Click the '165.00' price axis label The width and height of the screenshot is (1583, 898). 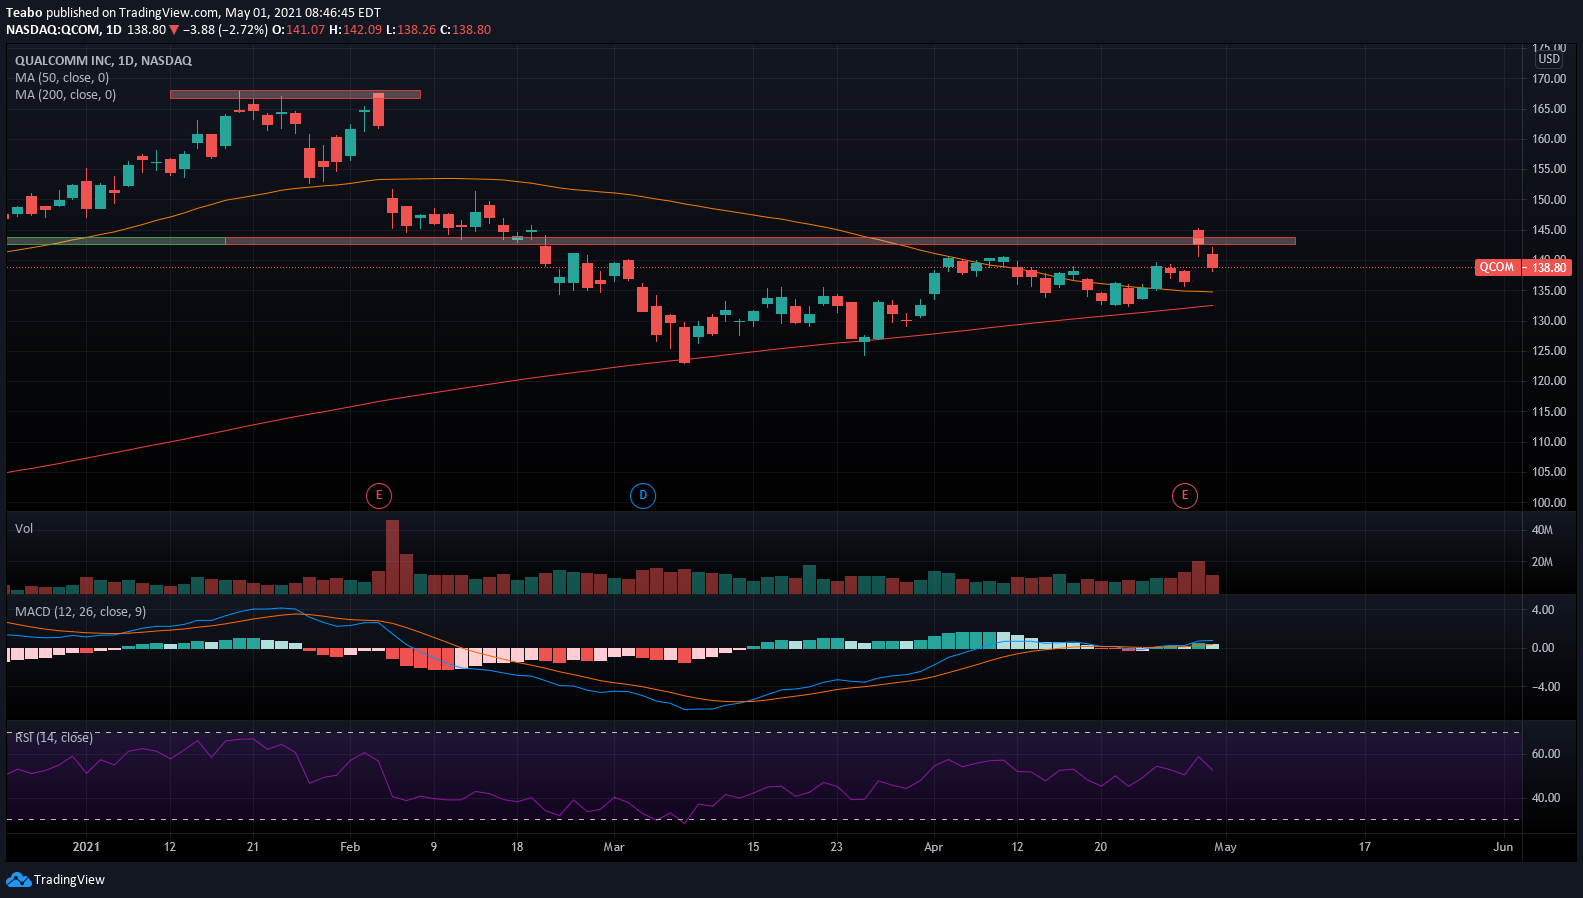tap(1549, 109)
